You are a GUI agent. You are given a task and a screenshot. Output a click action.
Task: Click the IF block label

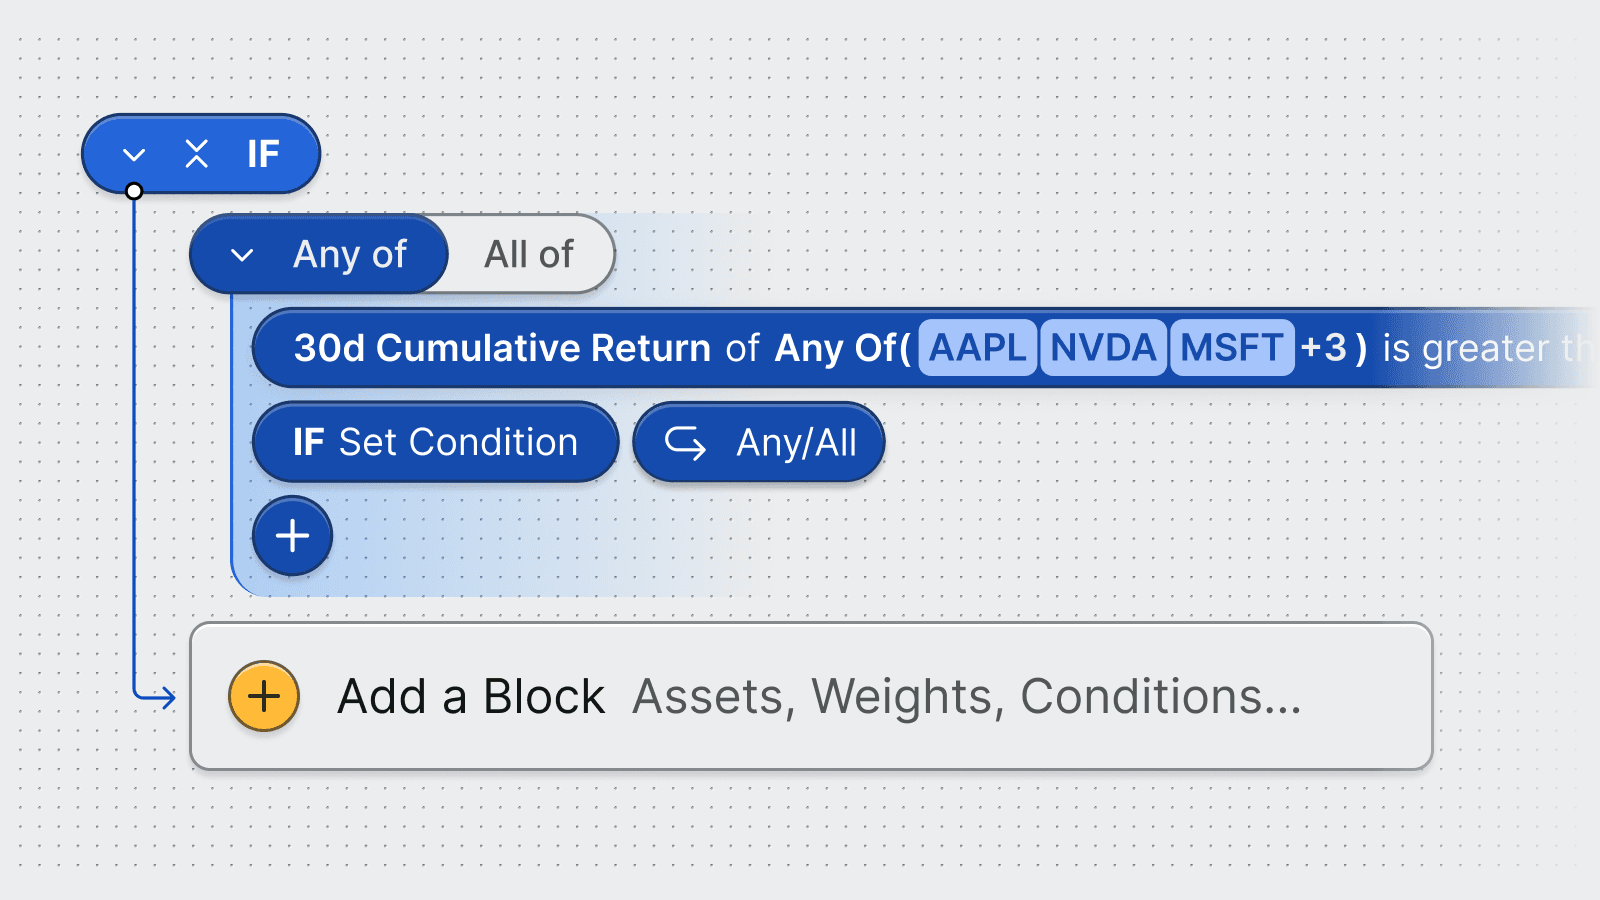[x=263, y=154]
